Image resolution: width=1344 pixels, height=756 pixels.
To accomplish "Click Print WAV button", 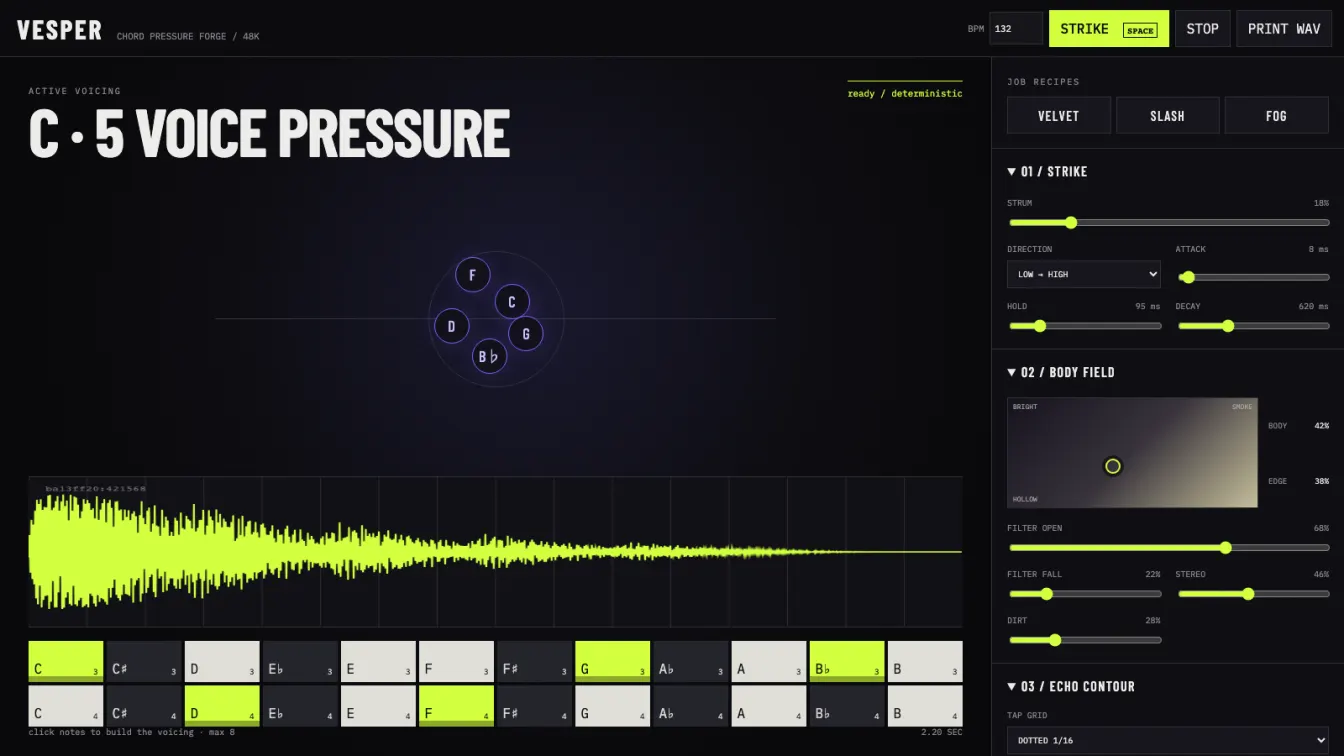I will coord(1284,29).
